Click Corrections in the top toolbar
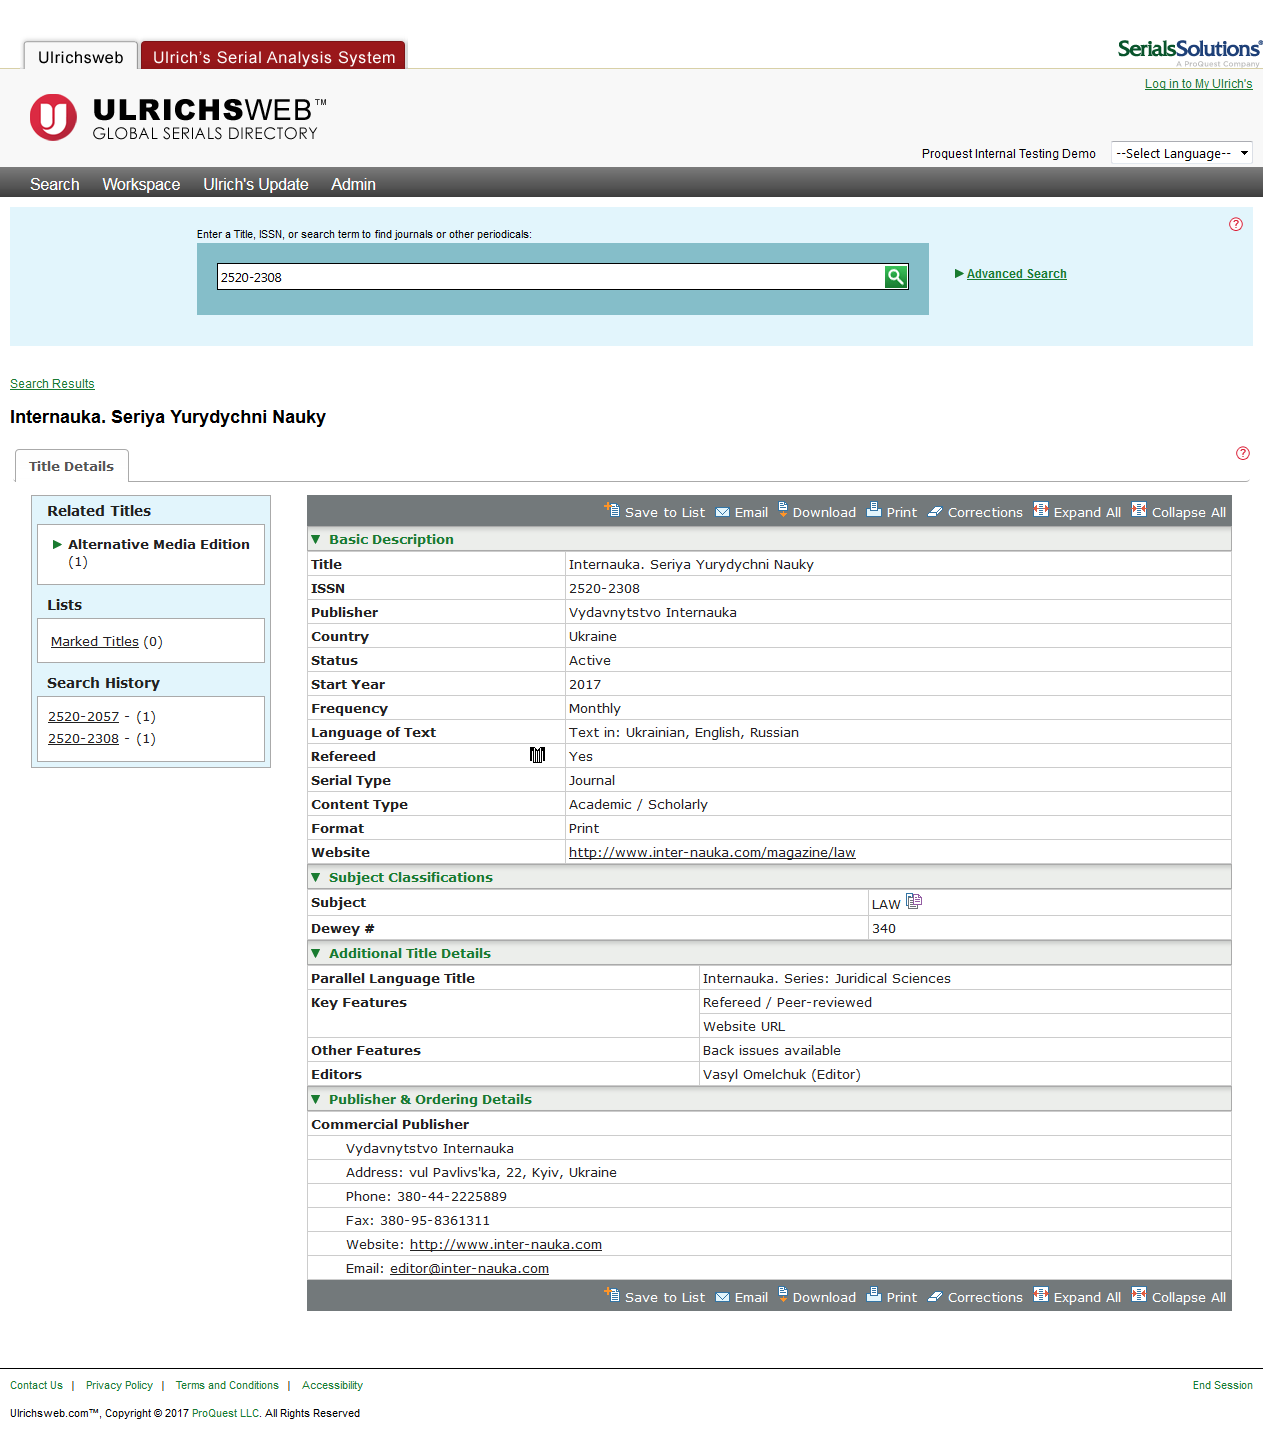Image resolution: width=1263 pixels, height=1431 pixels. 975,512
